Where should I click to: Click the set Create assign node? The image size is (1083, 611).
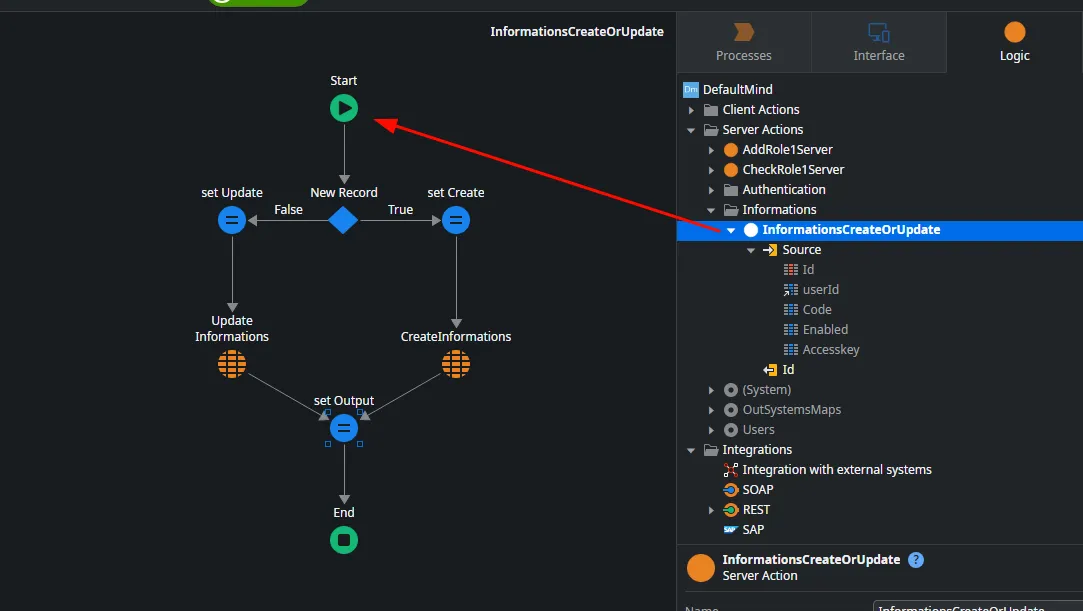point(456,220)
